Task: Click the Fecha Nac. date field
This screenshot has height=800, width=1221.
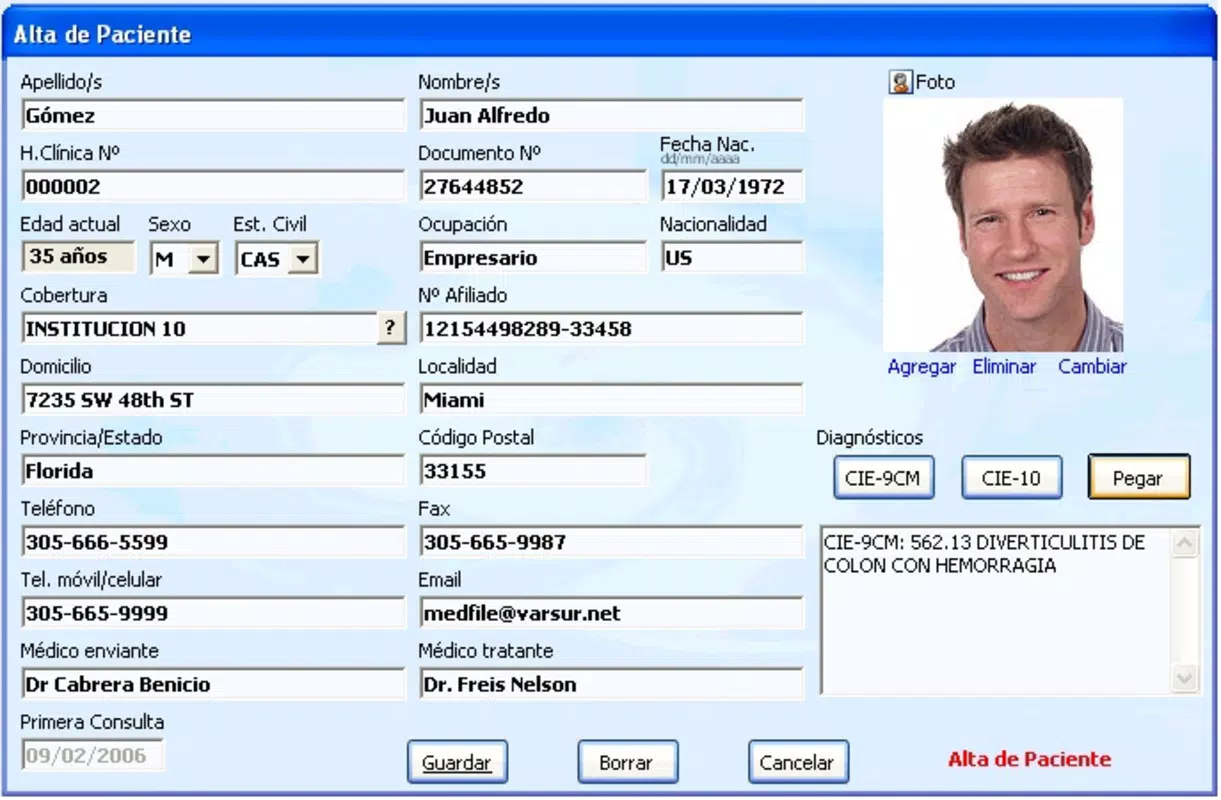Action: (732, 186)
